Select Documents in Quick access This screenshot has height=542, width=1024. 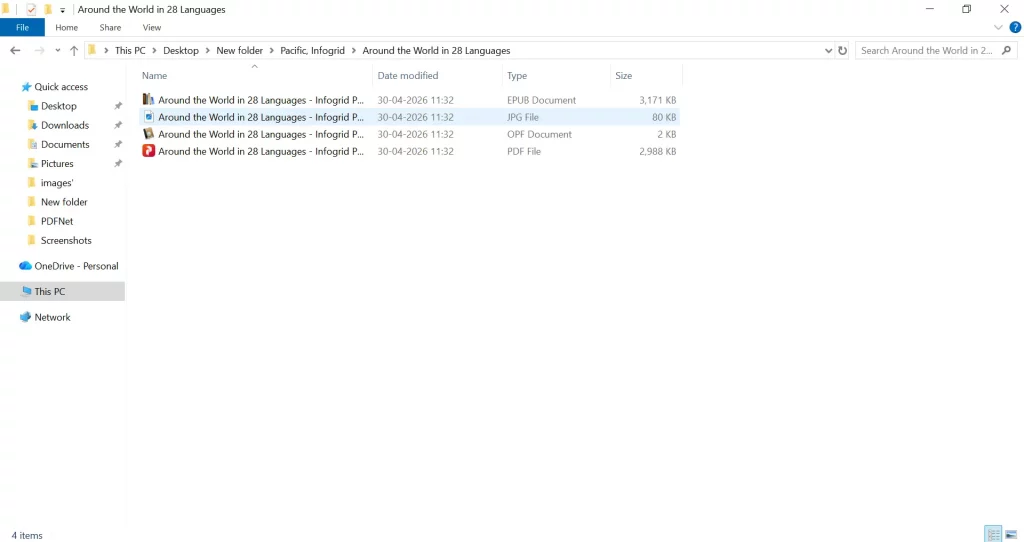(x=65, y=144)
